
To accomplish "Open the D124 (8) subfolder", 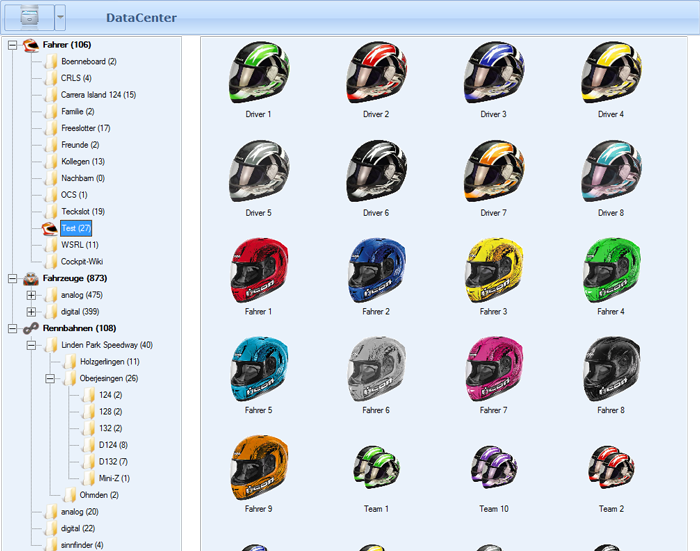I will [x=113, y=445].
